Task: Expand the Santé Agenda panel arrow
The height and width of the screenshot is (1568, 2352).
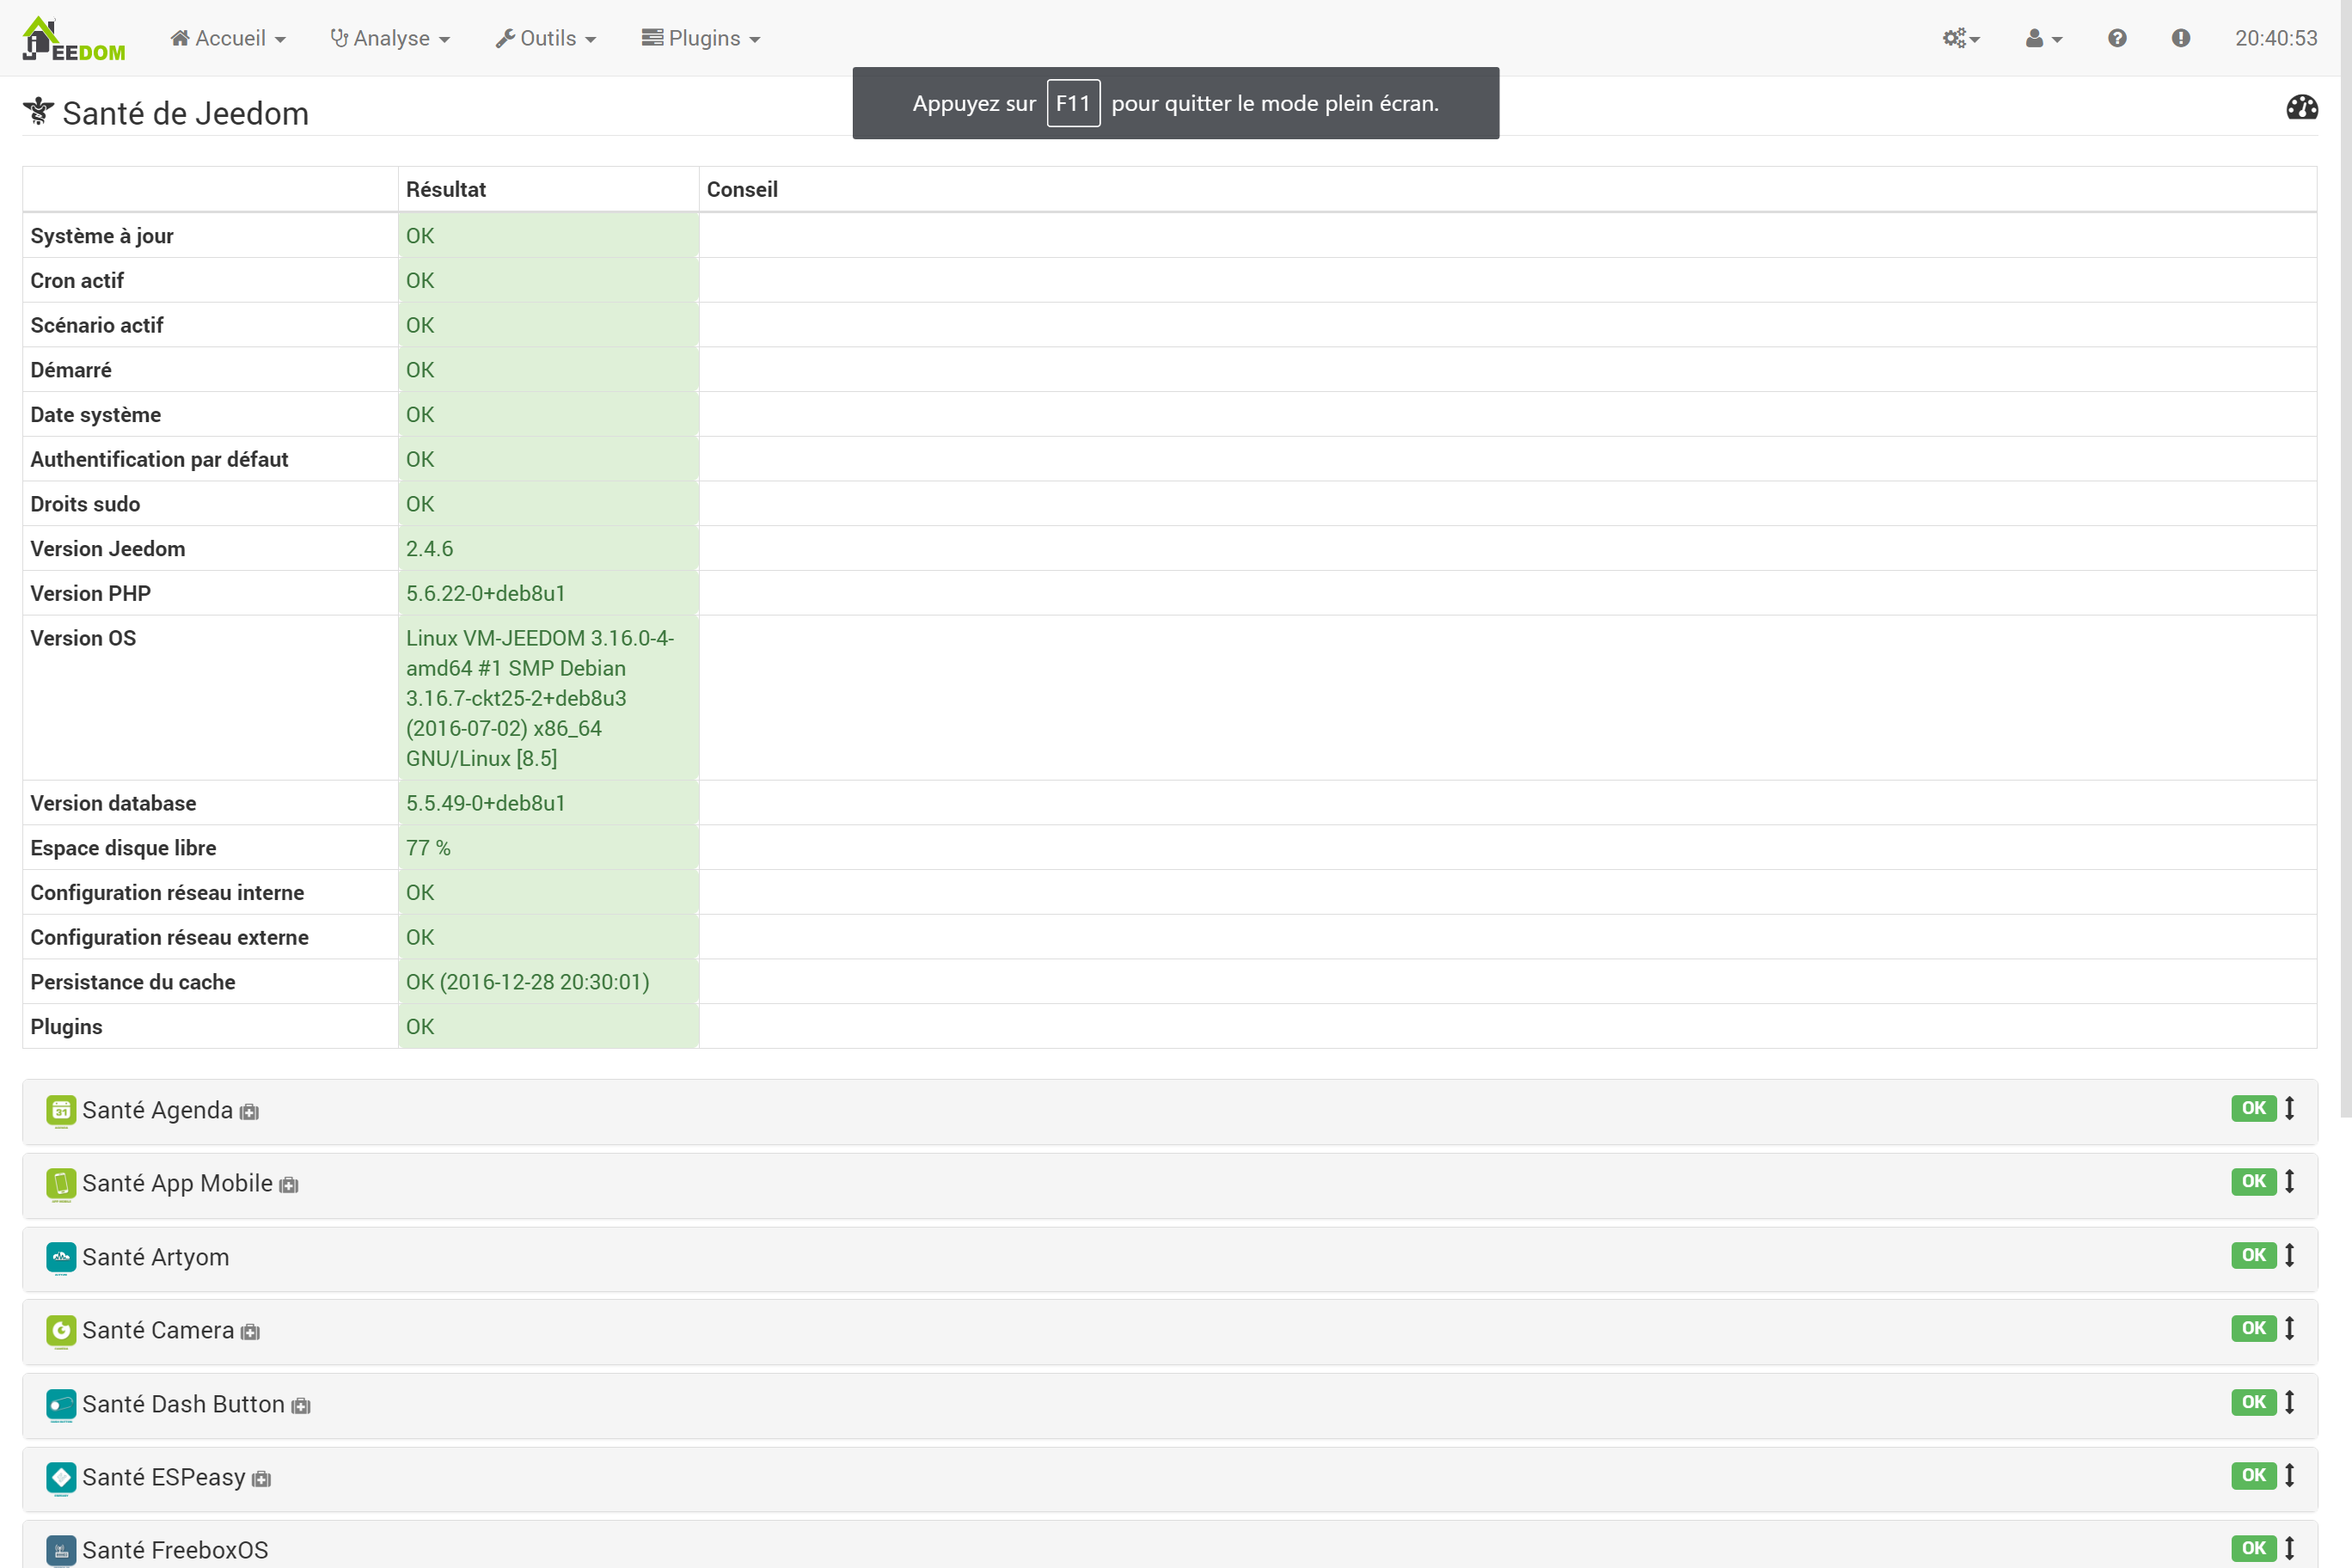Action: coord(2290,1108)
